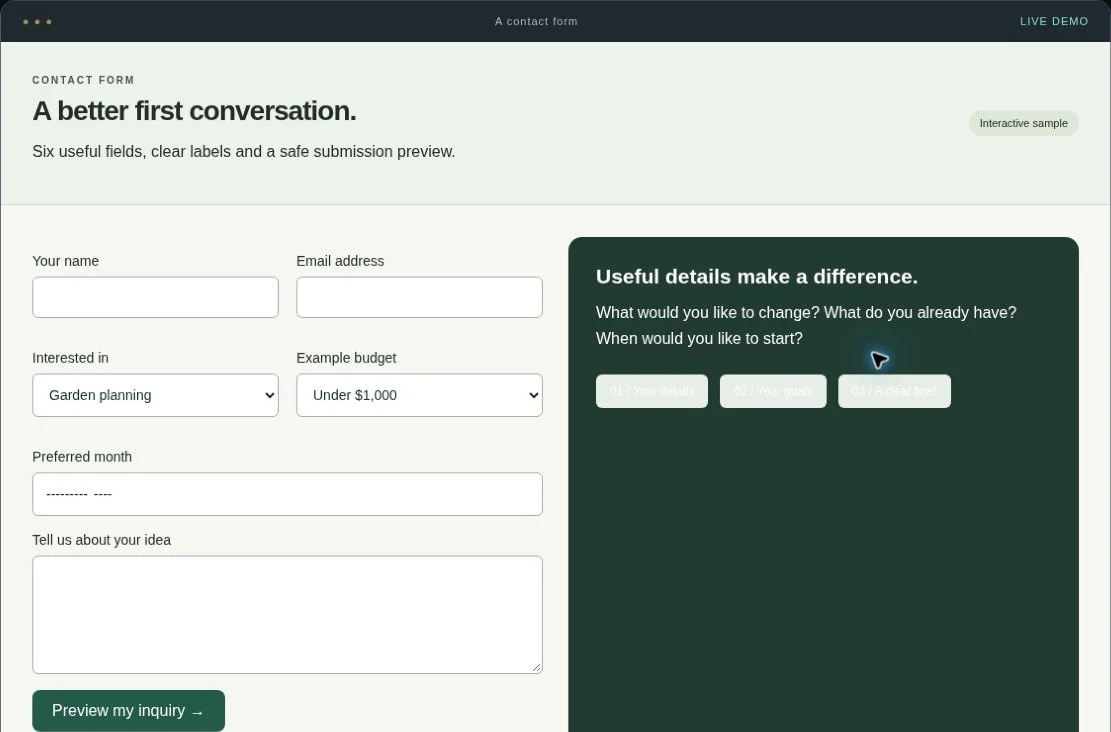Click the Email address label
The image size is (1111, 732).
(x=340, y=261)
